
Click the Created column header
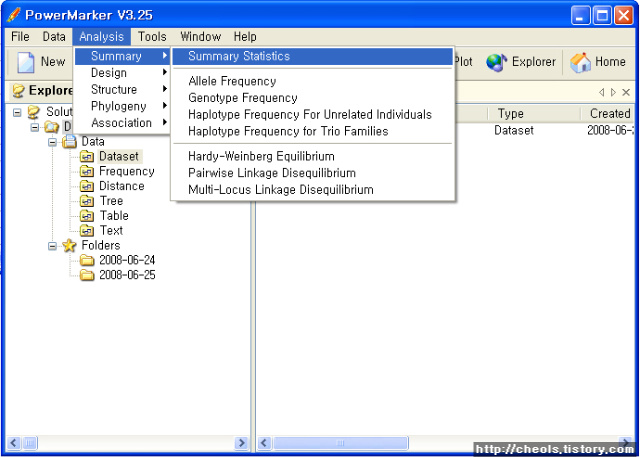609,113
